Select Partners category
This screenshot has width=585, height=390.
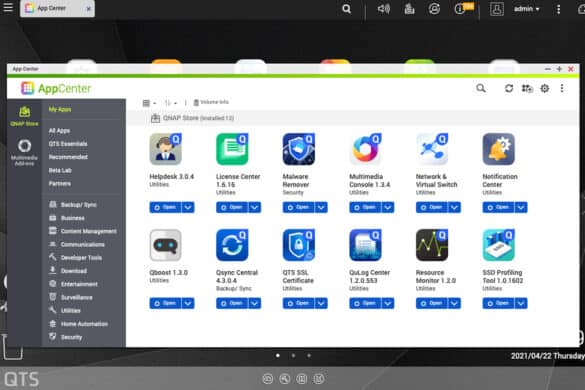[x=60, y=184]
